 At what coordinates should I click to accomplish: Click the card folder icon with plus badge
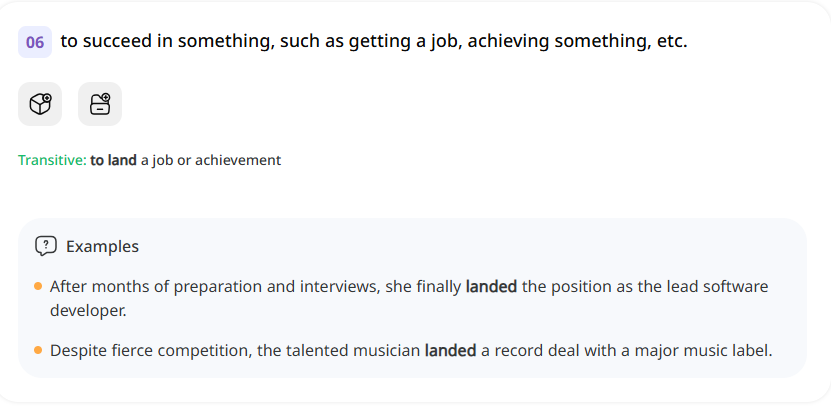point(100,104)
